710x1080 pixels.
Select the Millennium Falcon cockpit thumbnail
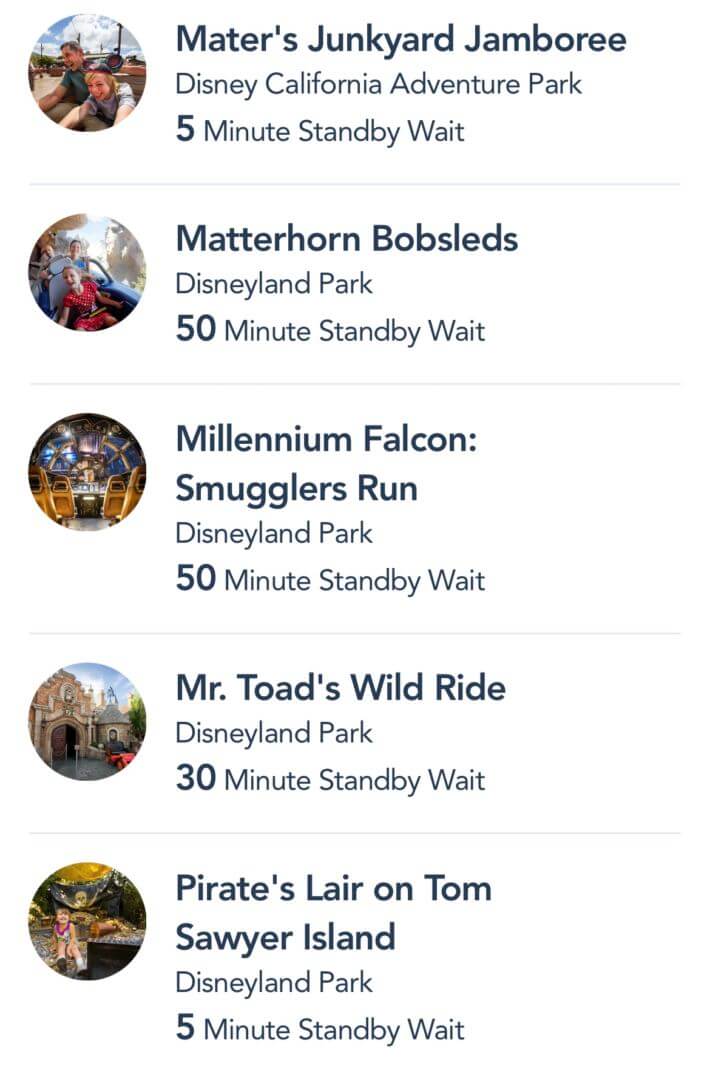pos(87,472)
